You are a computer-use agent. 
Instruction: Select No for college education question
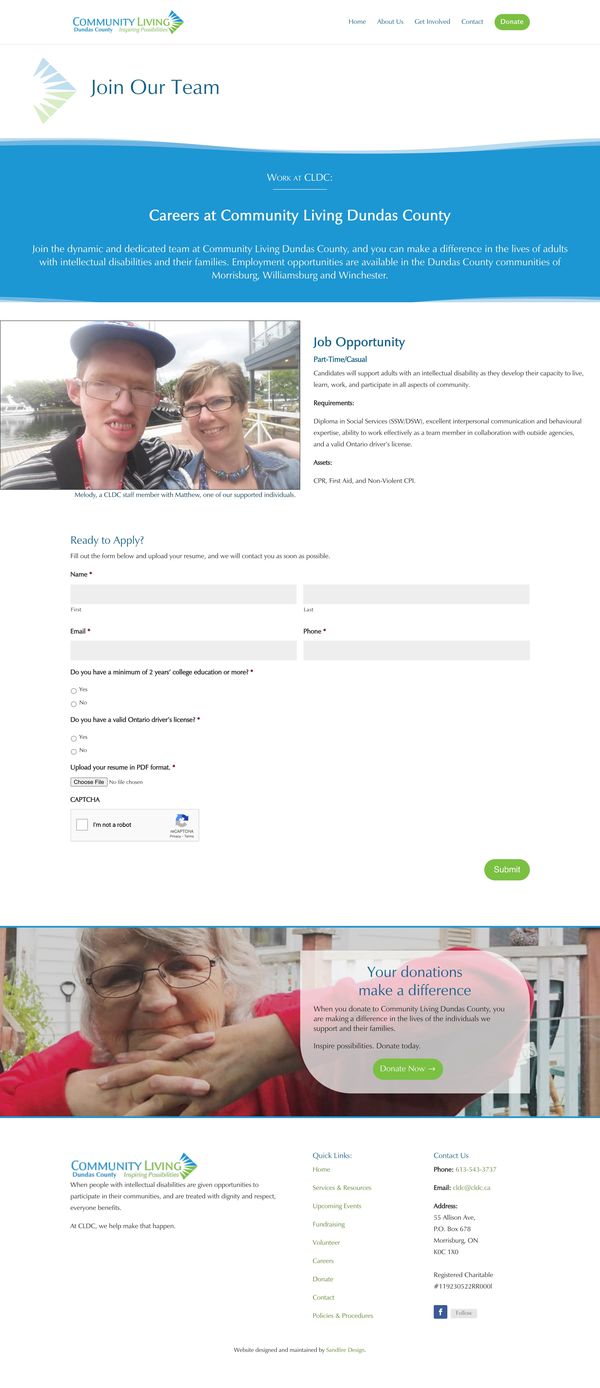point(74,704)
